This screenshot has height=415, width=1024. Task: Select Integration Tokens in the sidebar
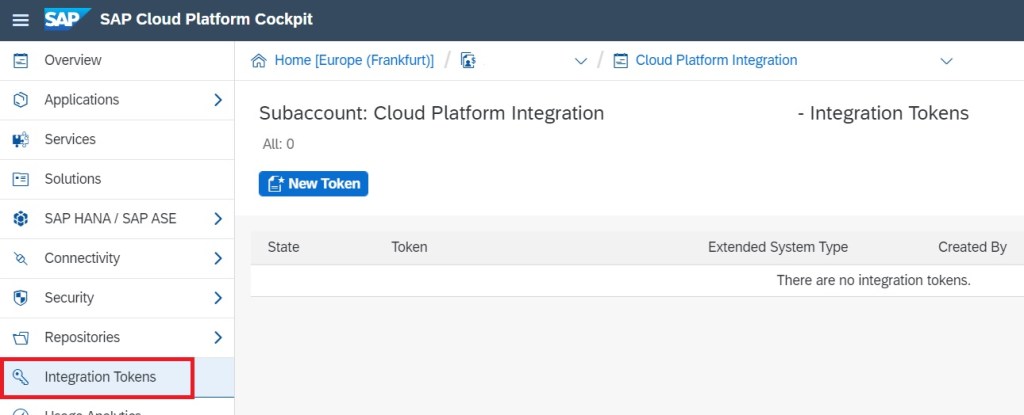[100, 377]
